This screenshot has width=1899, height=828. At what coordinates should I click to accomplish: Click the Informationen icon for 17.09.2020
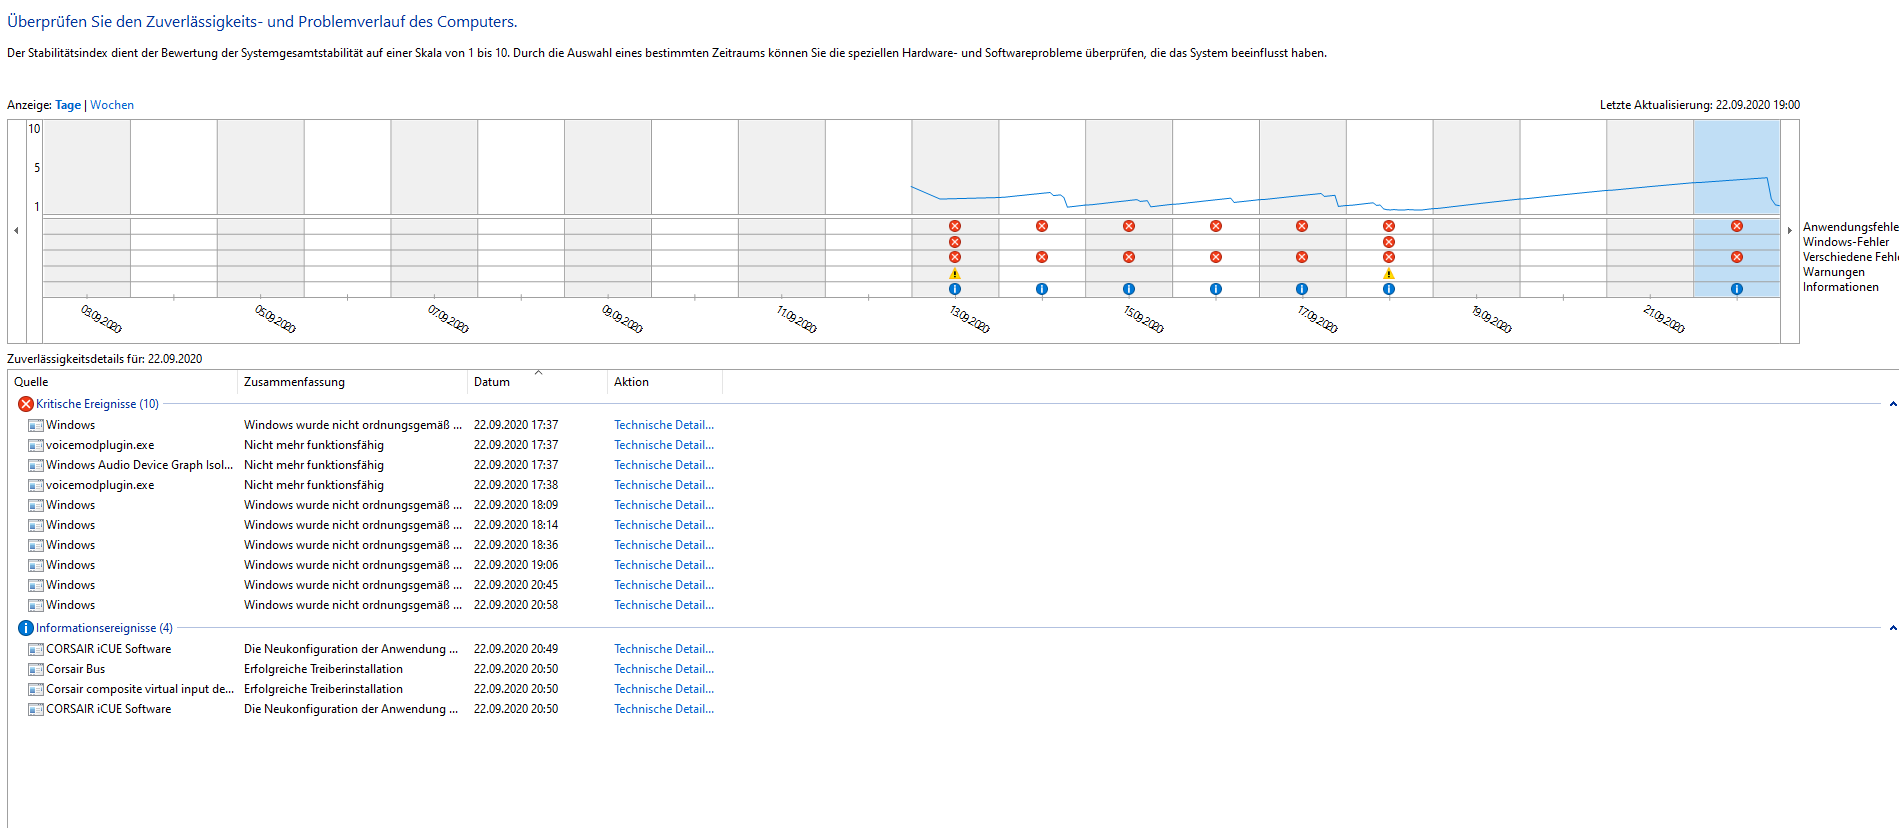(1302, 289)
